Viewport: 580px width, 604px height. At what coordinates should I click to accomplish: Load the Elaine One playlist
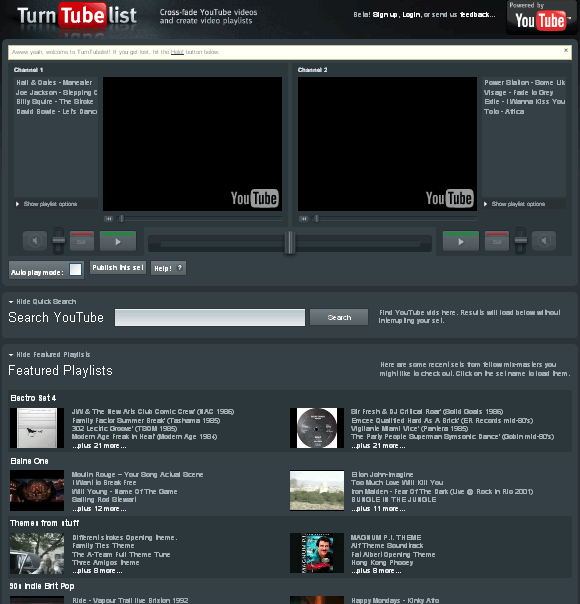click(29, 461)
